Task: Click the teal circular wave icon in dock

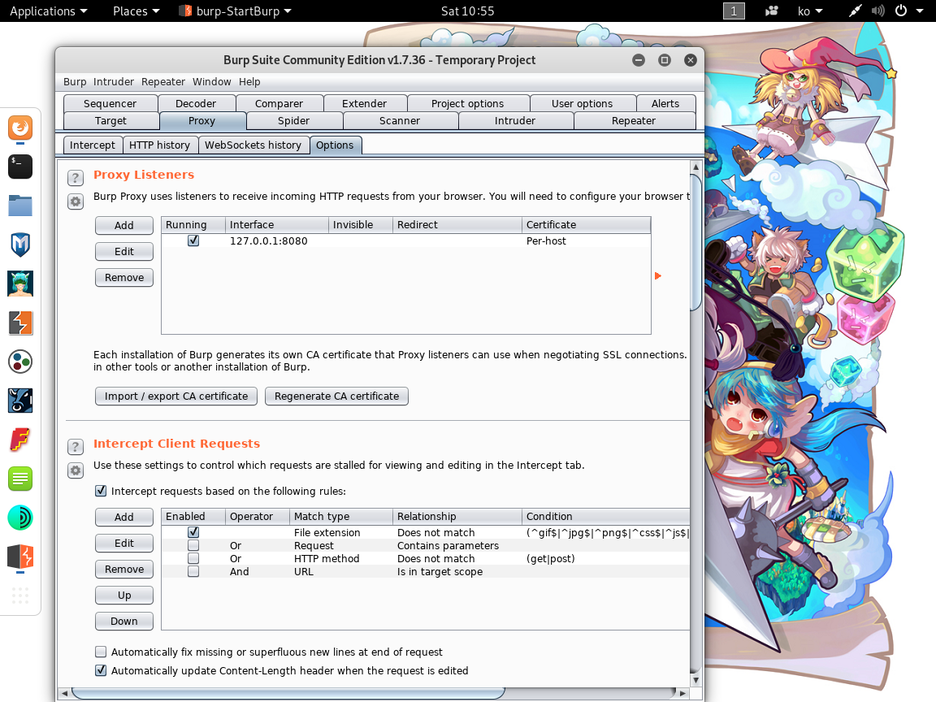Action: pyautogui.click(x=20, y=518)
